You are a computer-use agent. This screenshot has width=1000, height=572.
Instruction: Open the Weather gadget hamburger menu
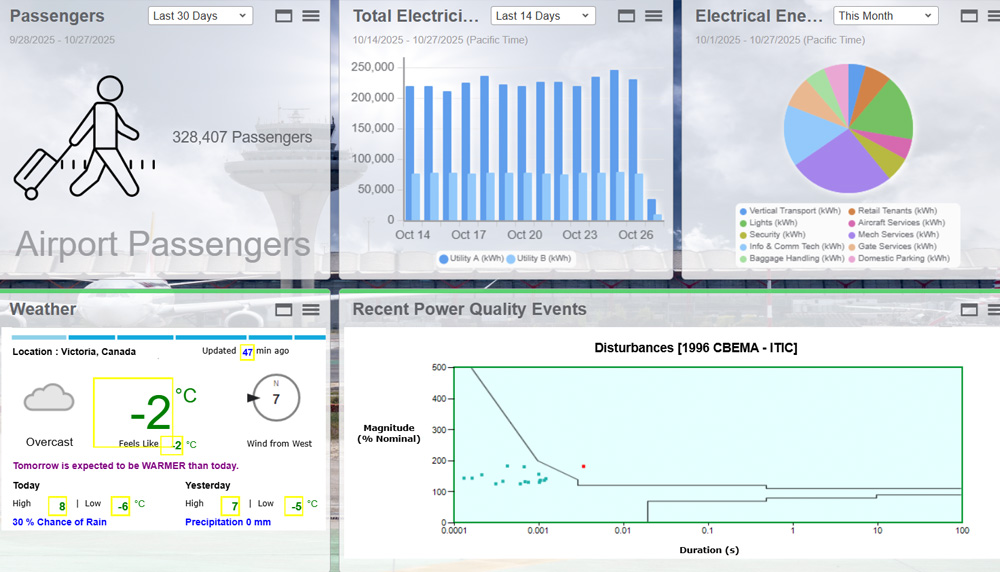[311, 310]
